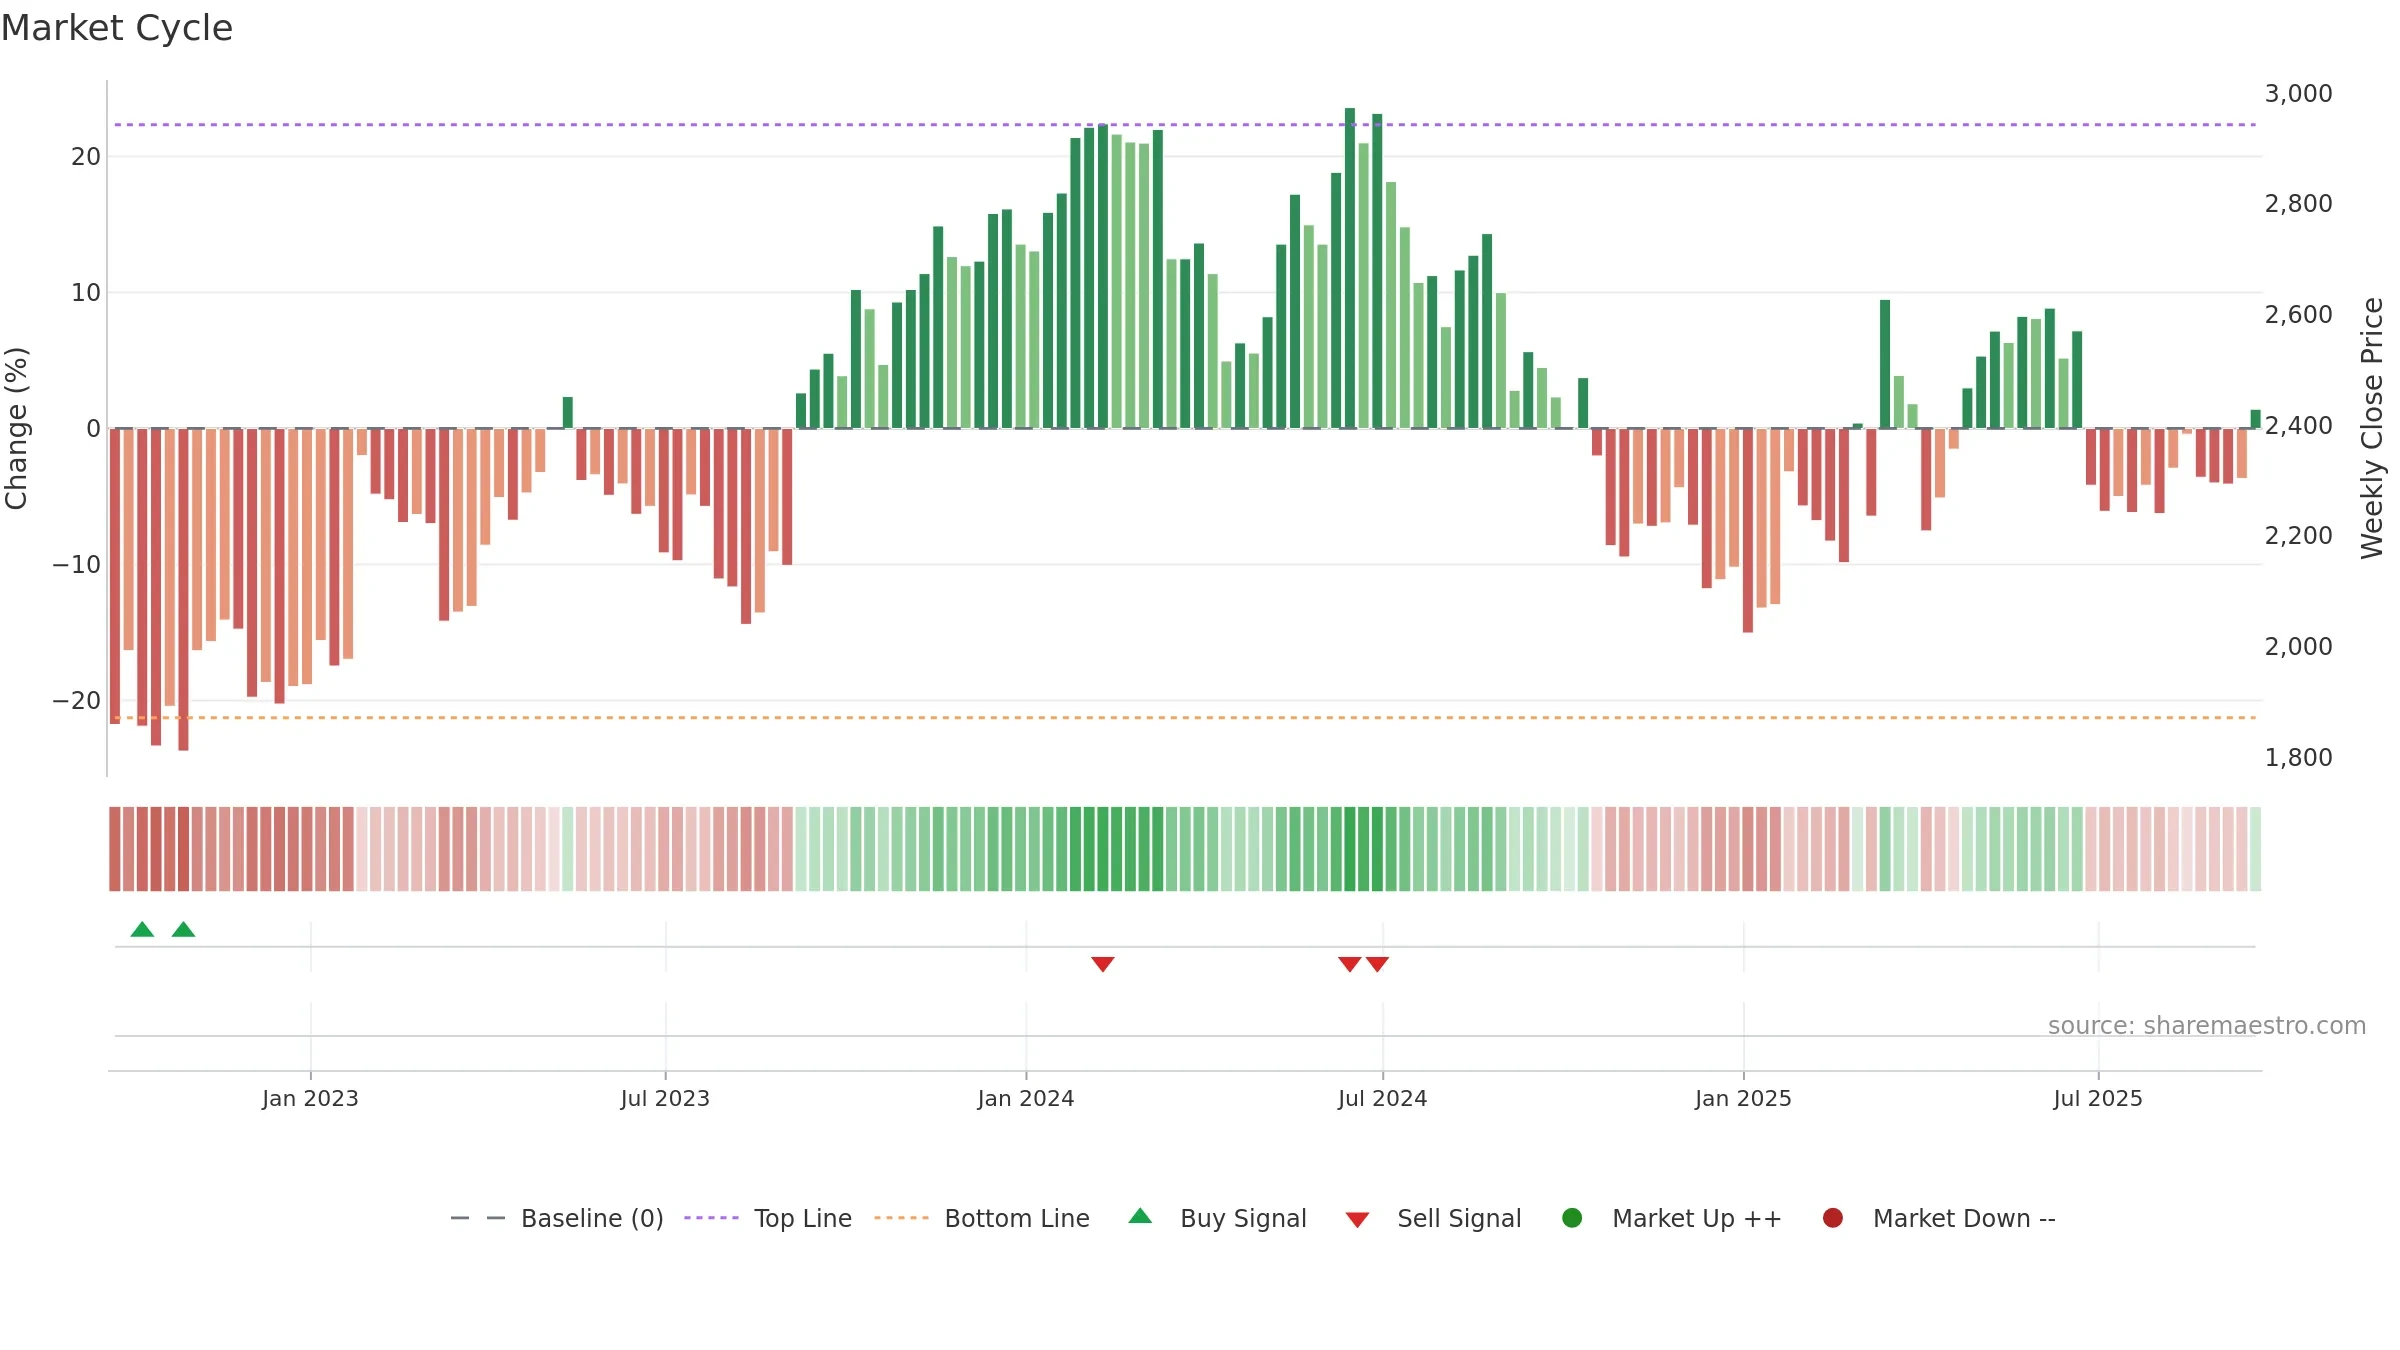This screenshot has width=2400, height=1350.
Task: Click the green Buy Signal triangle in legend
Action: click(x=1140, y=1216)
